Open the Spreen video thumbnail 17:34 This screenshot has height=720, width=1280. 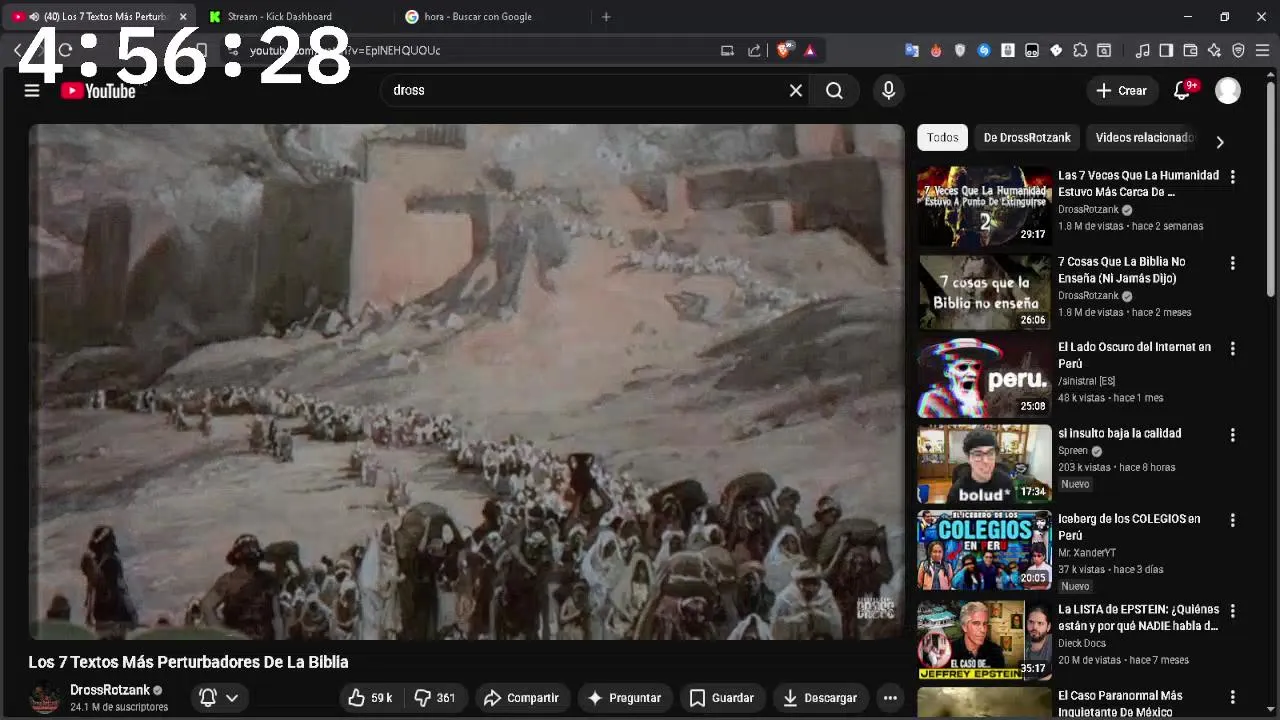[985, 464]
